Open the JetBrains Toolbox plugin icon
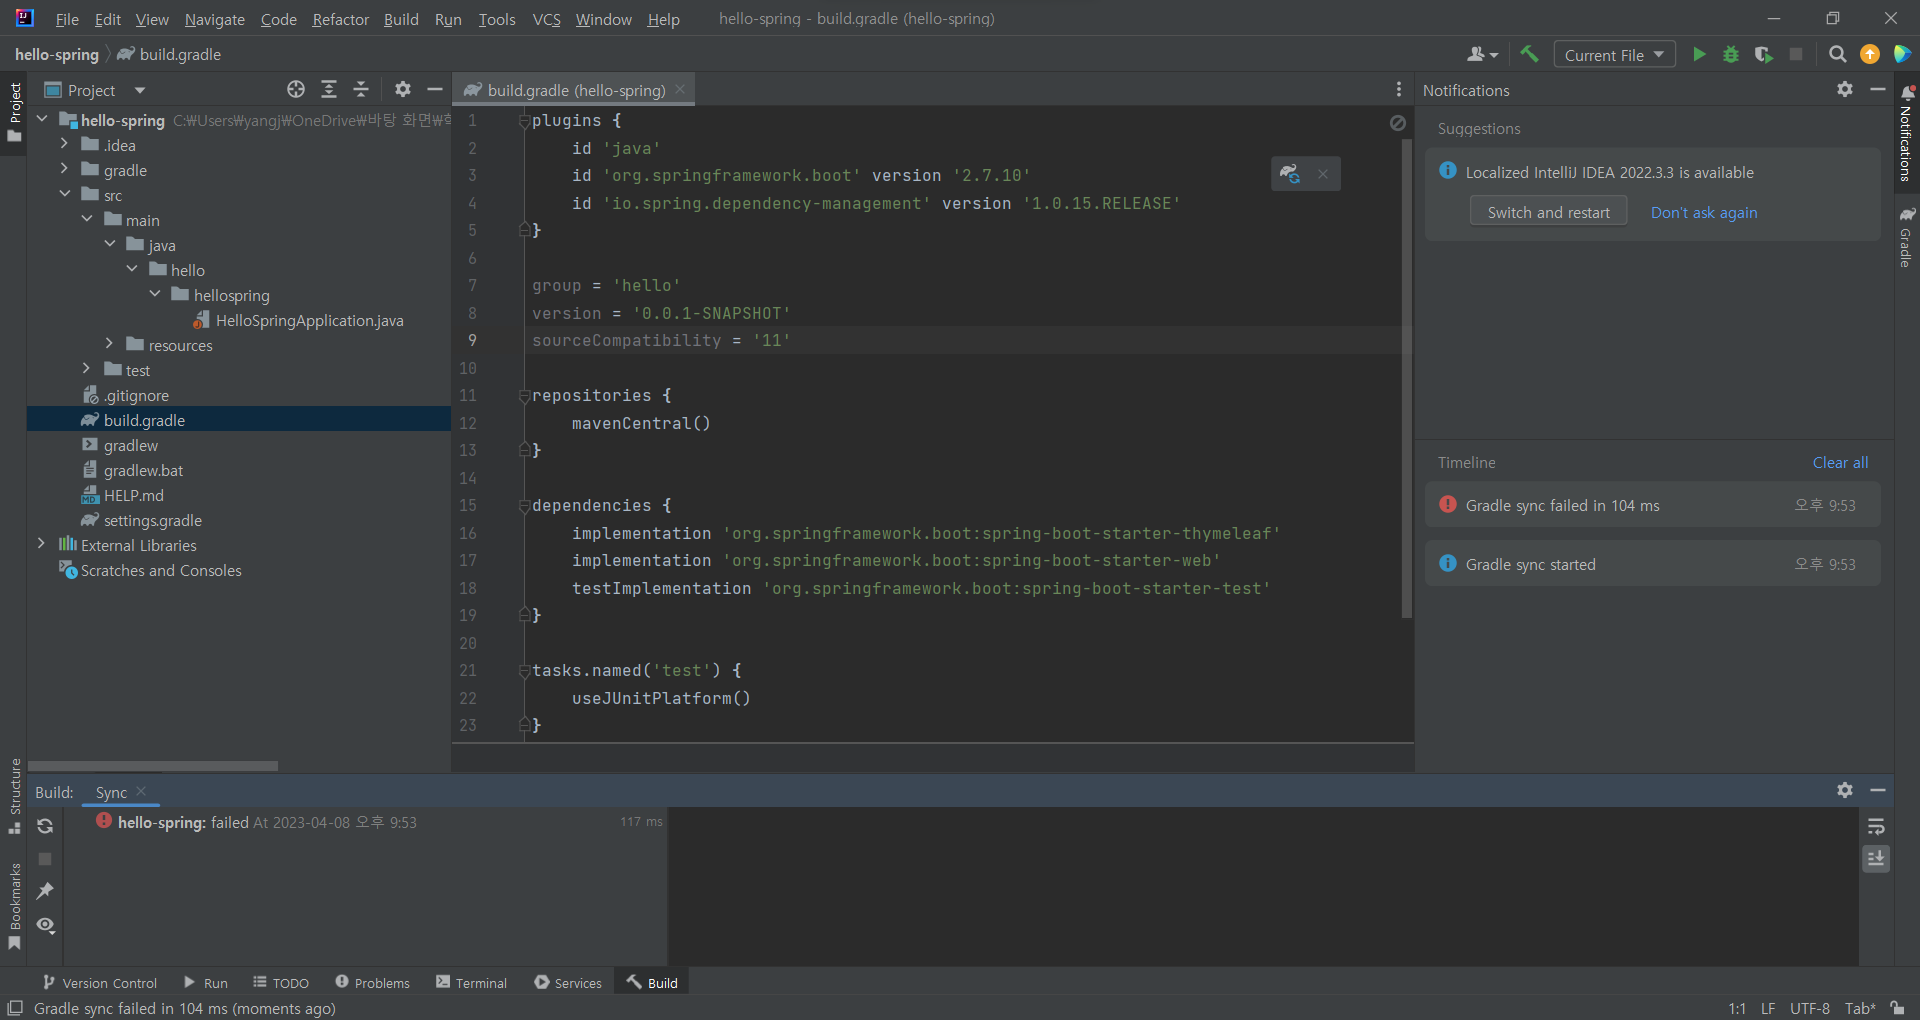The width and height of the screenshot is (1920, 1020). coord(1902,54)
